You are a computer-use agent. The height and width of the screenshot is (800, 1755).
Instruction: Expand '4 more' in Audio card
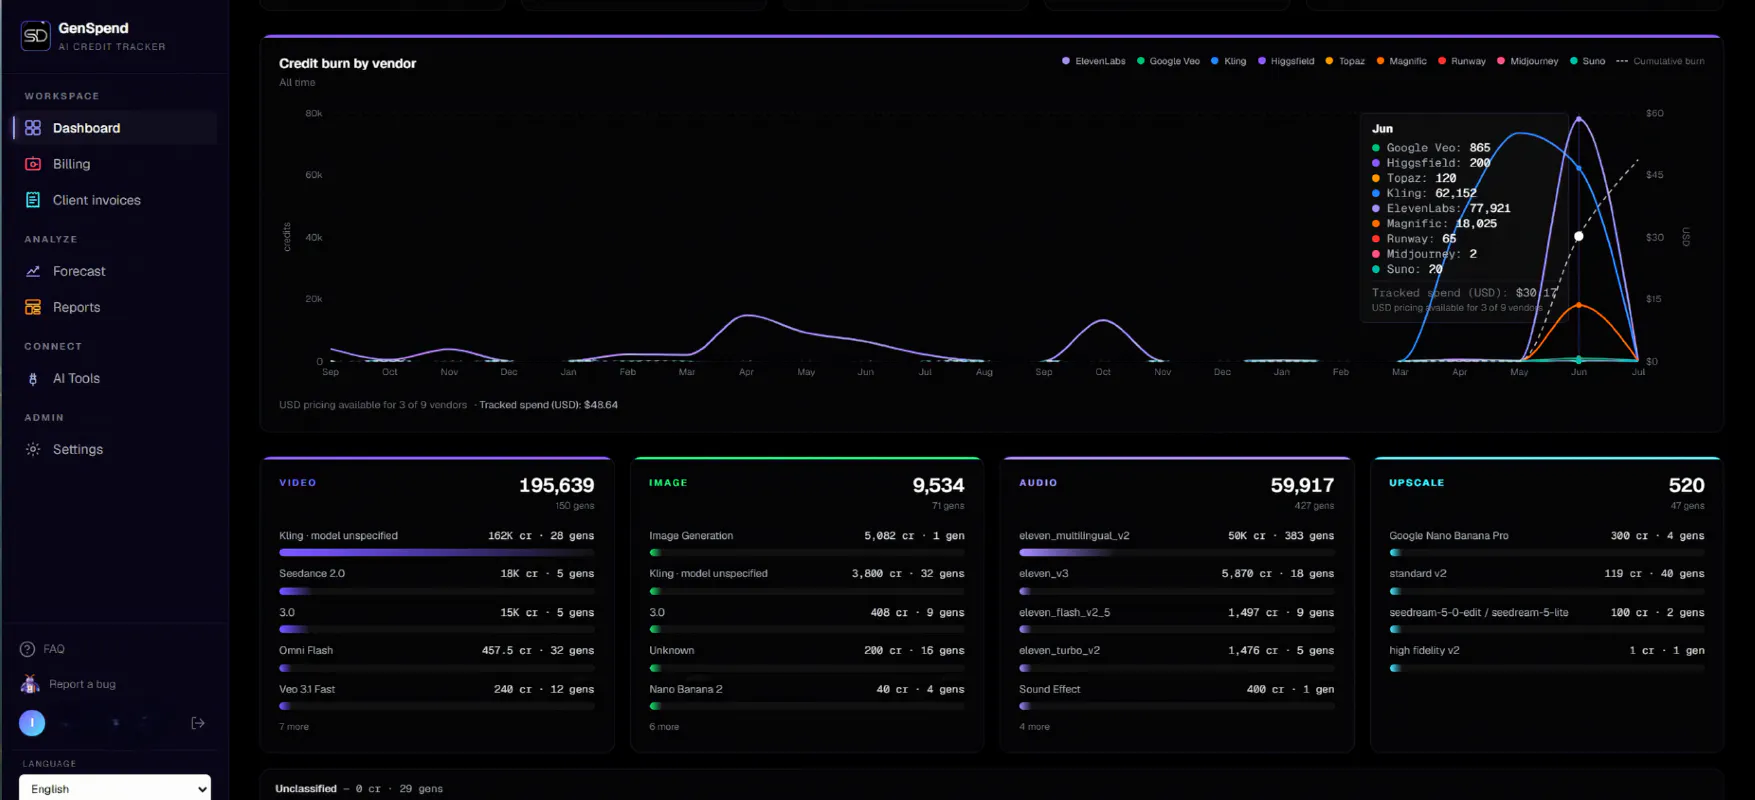click(1034, 727)
